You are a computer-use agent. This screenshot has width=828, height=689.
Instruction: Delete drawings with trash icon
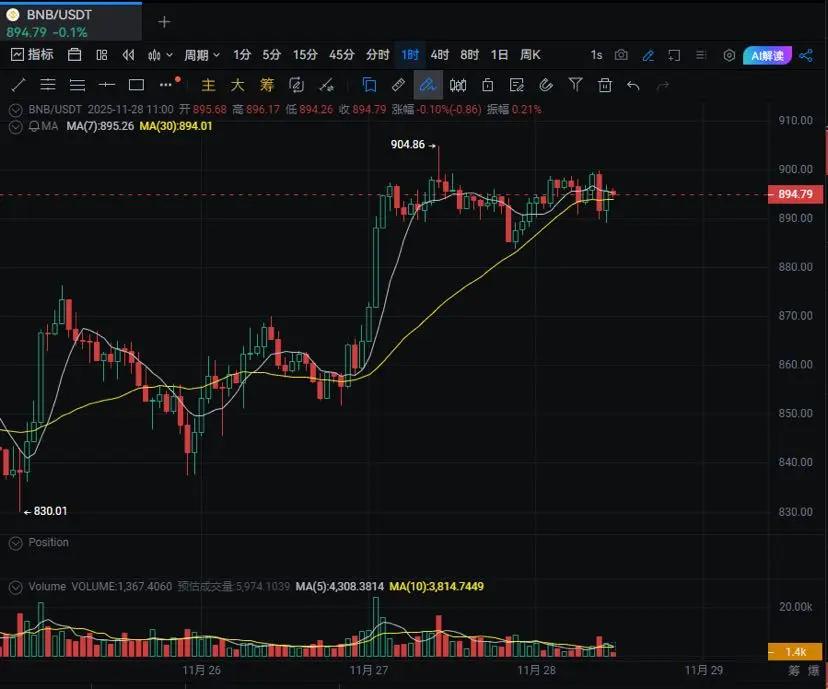(x=605, y=85)
